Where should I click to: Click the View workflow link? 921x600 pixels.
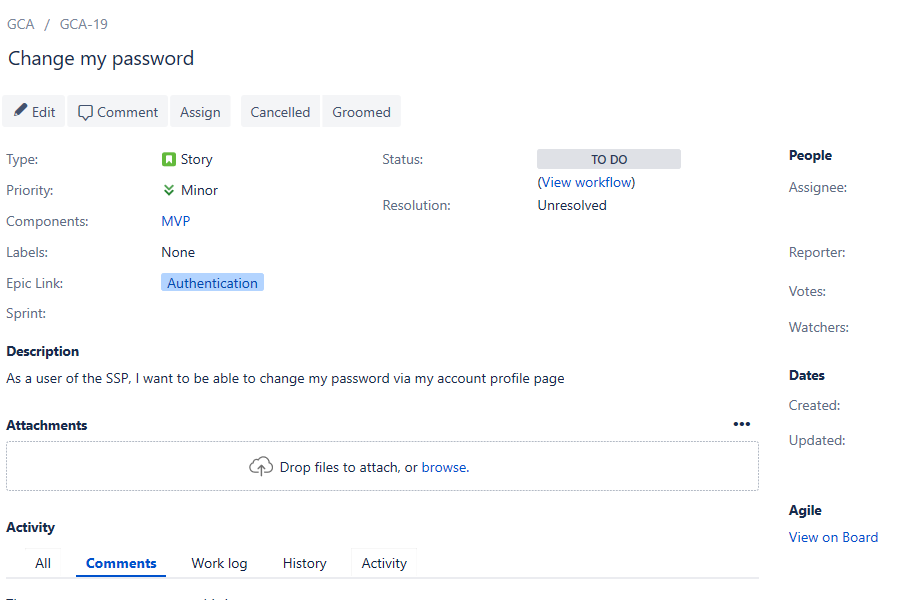pyautogui.click(x=587, y=182)
